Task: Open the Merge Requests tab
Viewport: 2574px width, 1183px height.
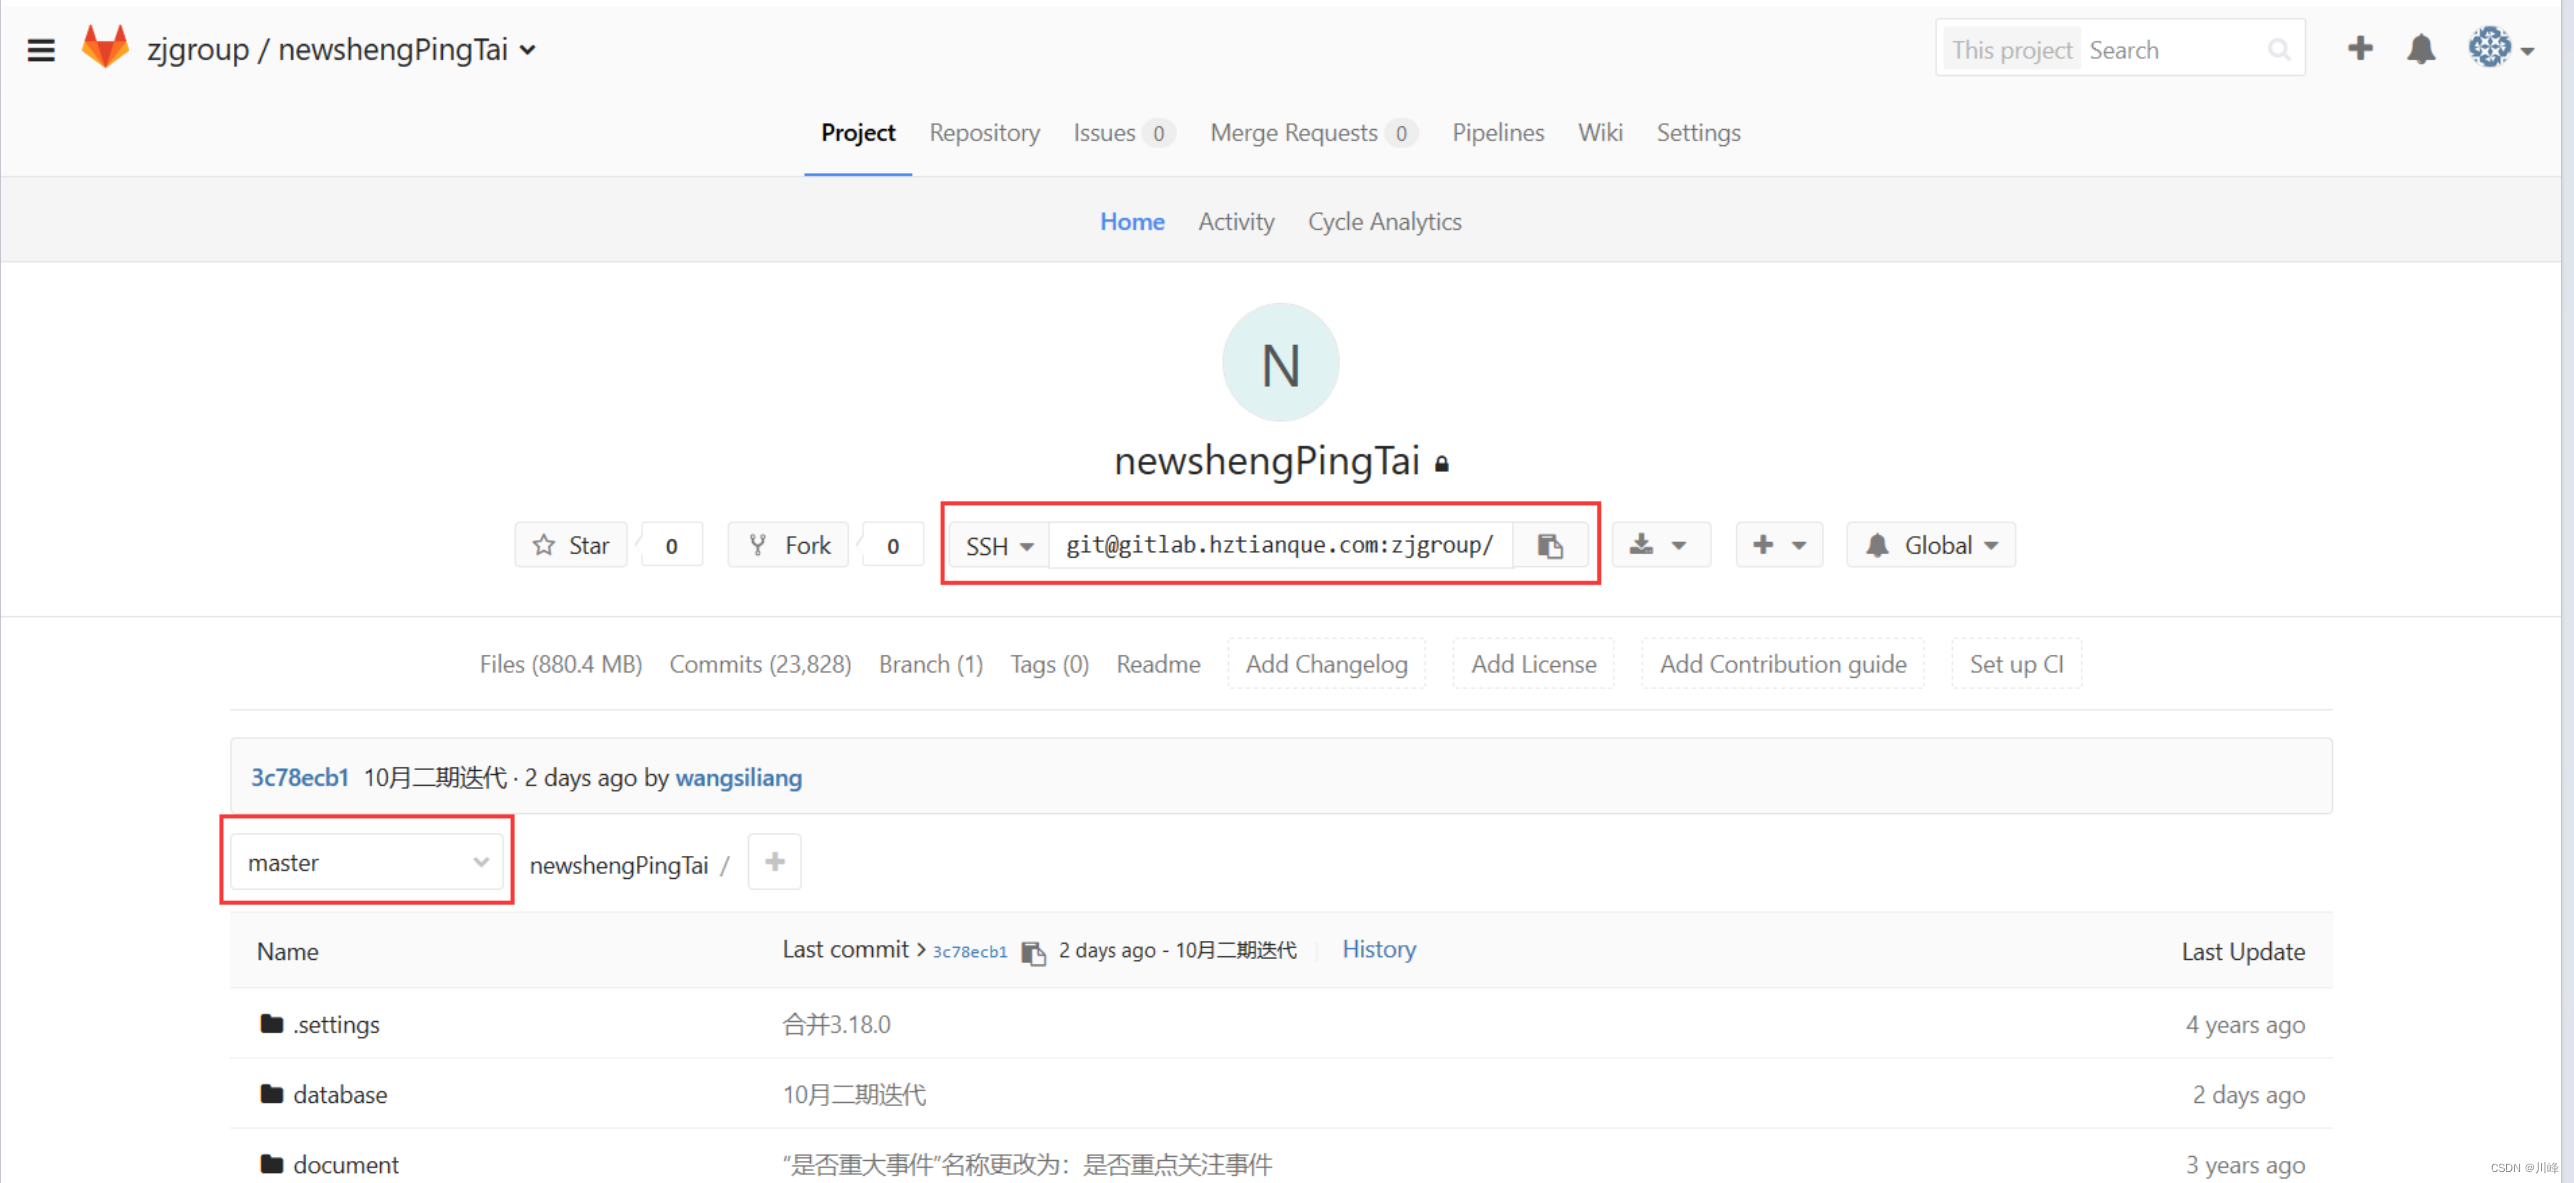Action: tap(1313, 133)
